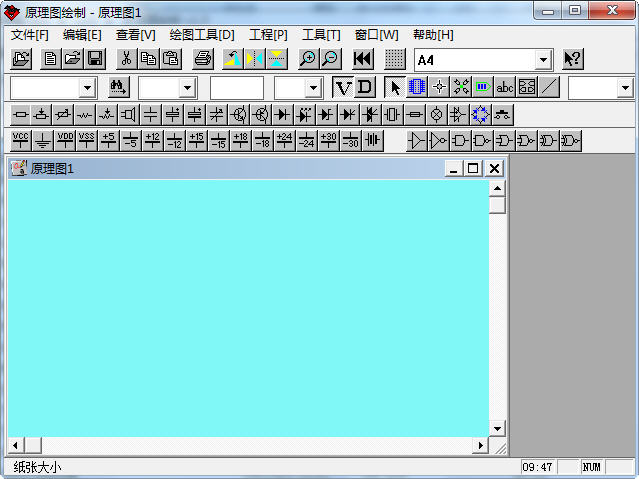Place the battery symbol
The width and height of the screenshot is (639, 479).
point(372,141)
